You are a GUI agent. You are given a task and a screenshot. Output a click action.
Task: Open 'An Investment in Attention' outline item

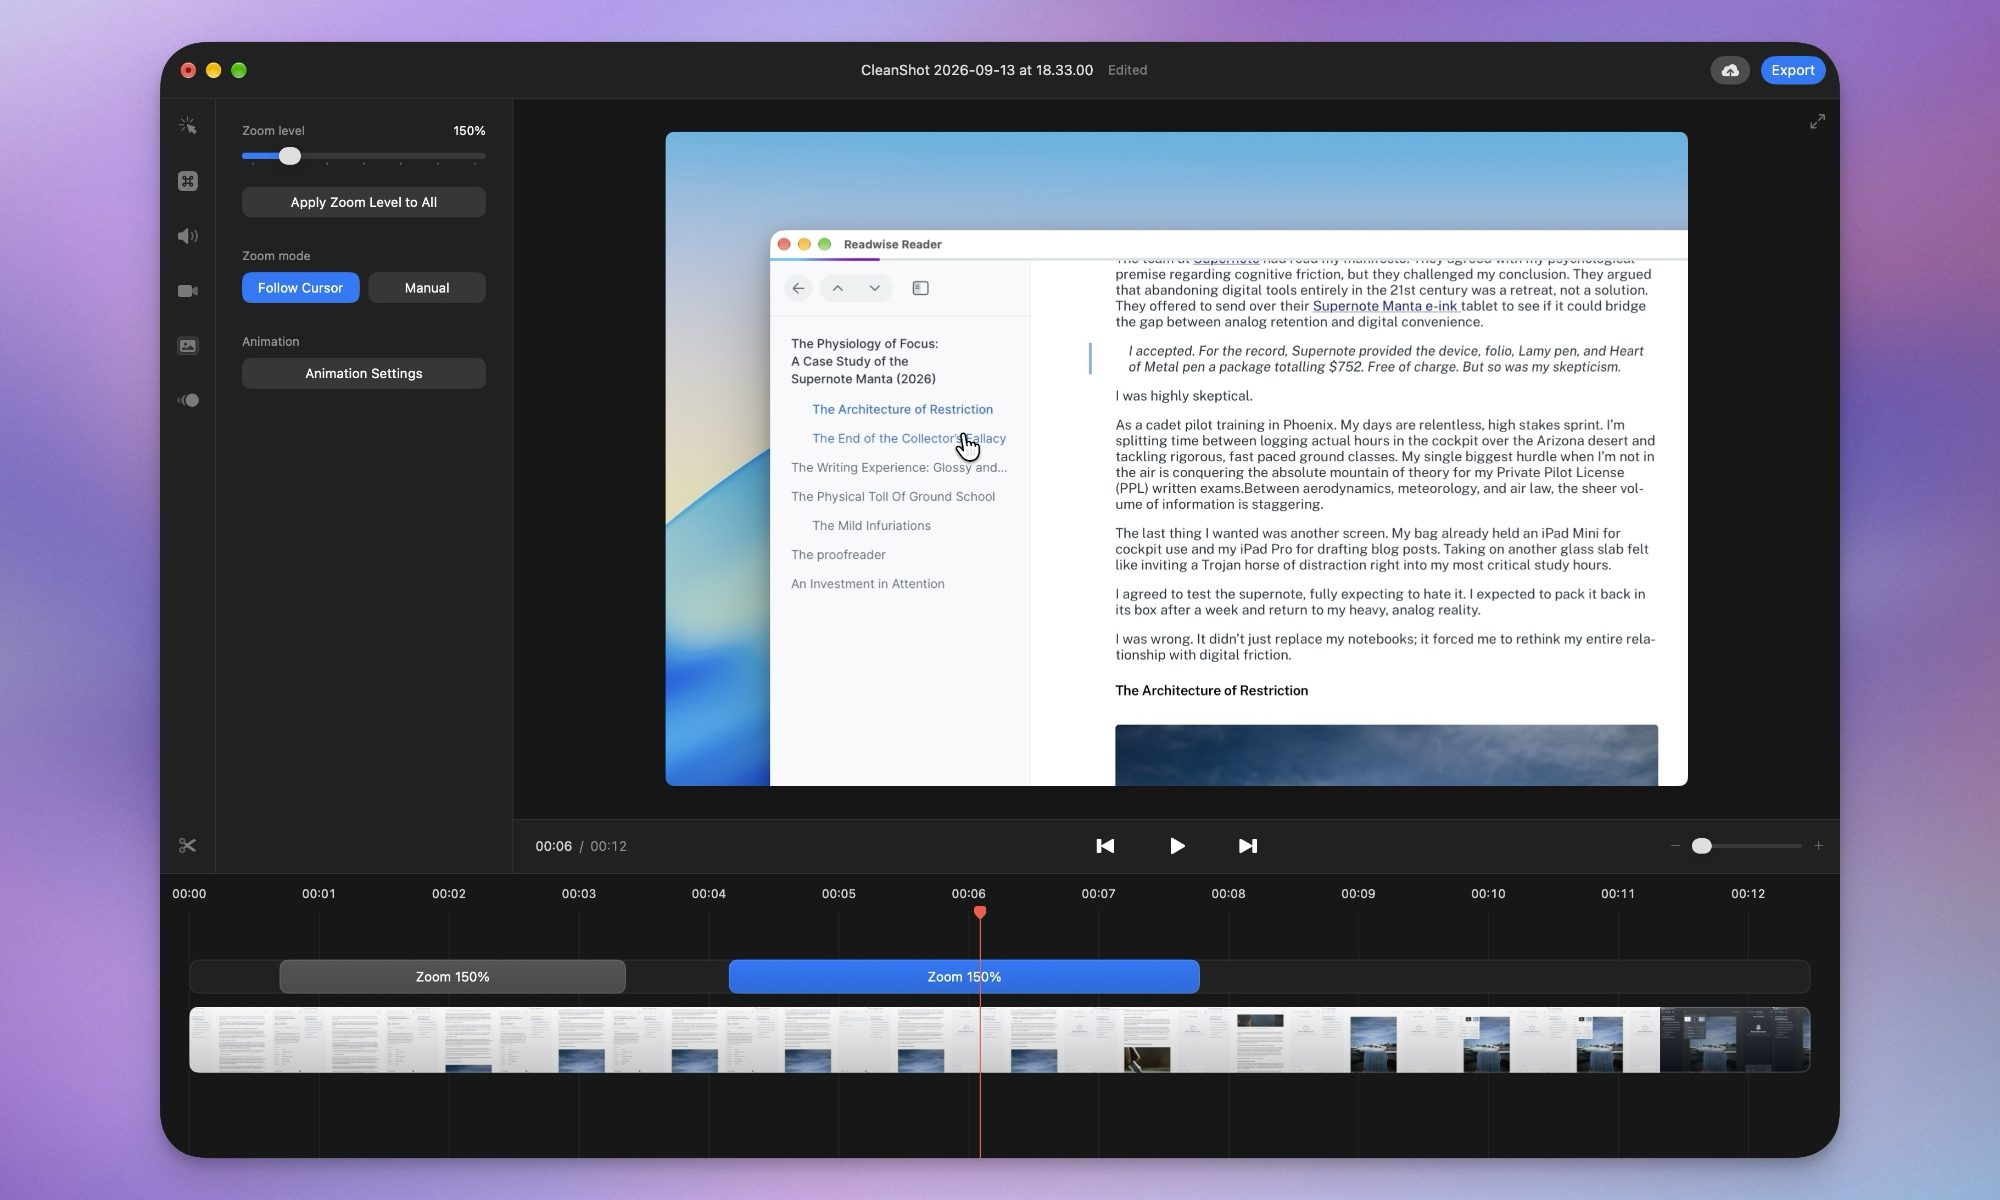[x=868, y=584]
